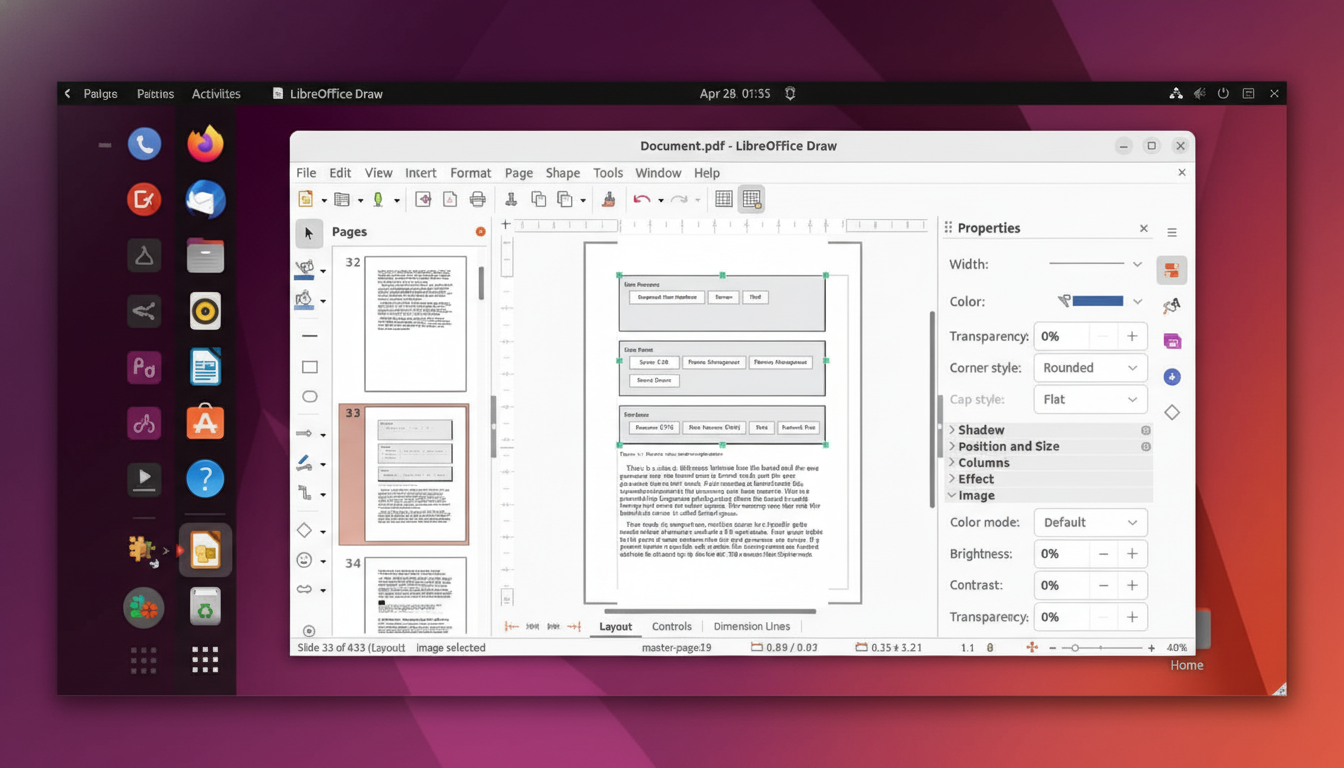This screenshot has height=768, width=1344.
Task: Toggle the Display Grid icon
Action: coord(722,198)
